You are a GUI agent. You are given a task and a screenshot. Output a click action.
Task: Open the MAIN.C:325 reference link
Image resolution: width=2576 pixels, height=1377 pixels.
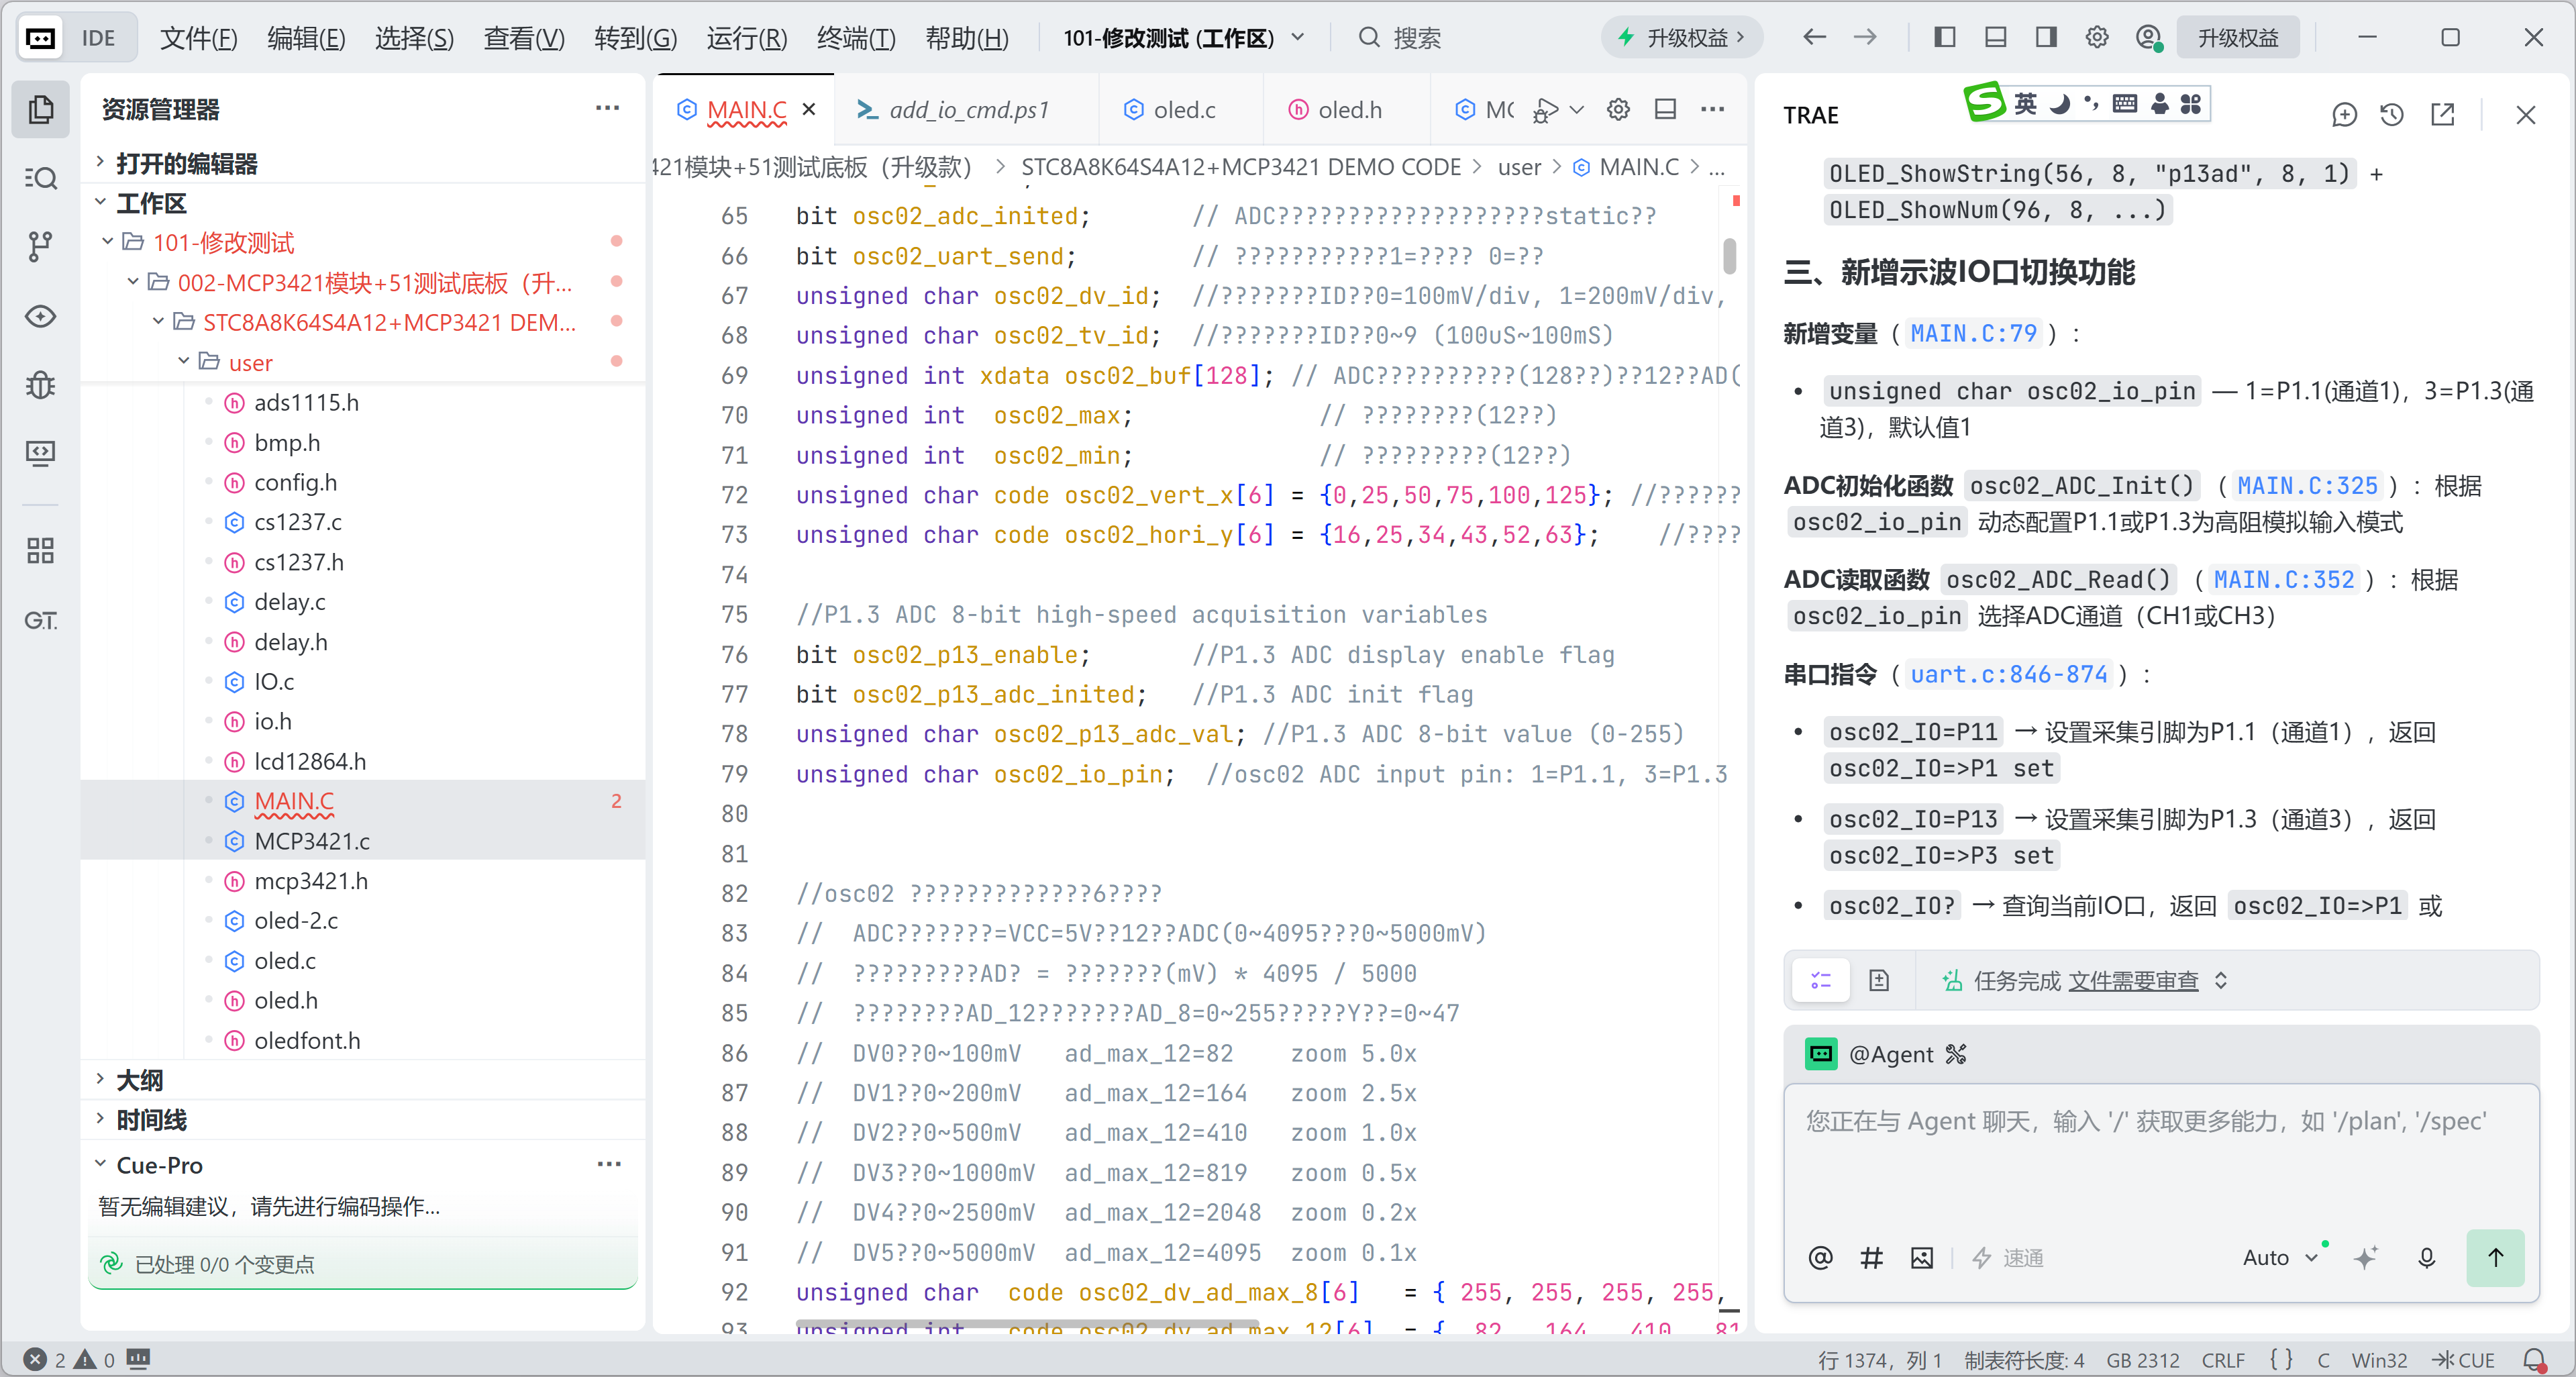[2307, 486]
